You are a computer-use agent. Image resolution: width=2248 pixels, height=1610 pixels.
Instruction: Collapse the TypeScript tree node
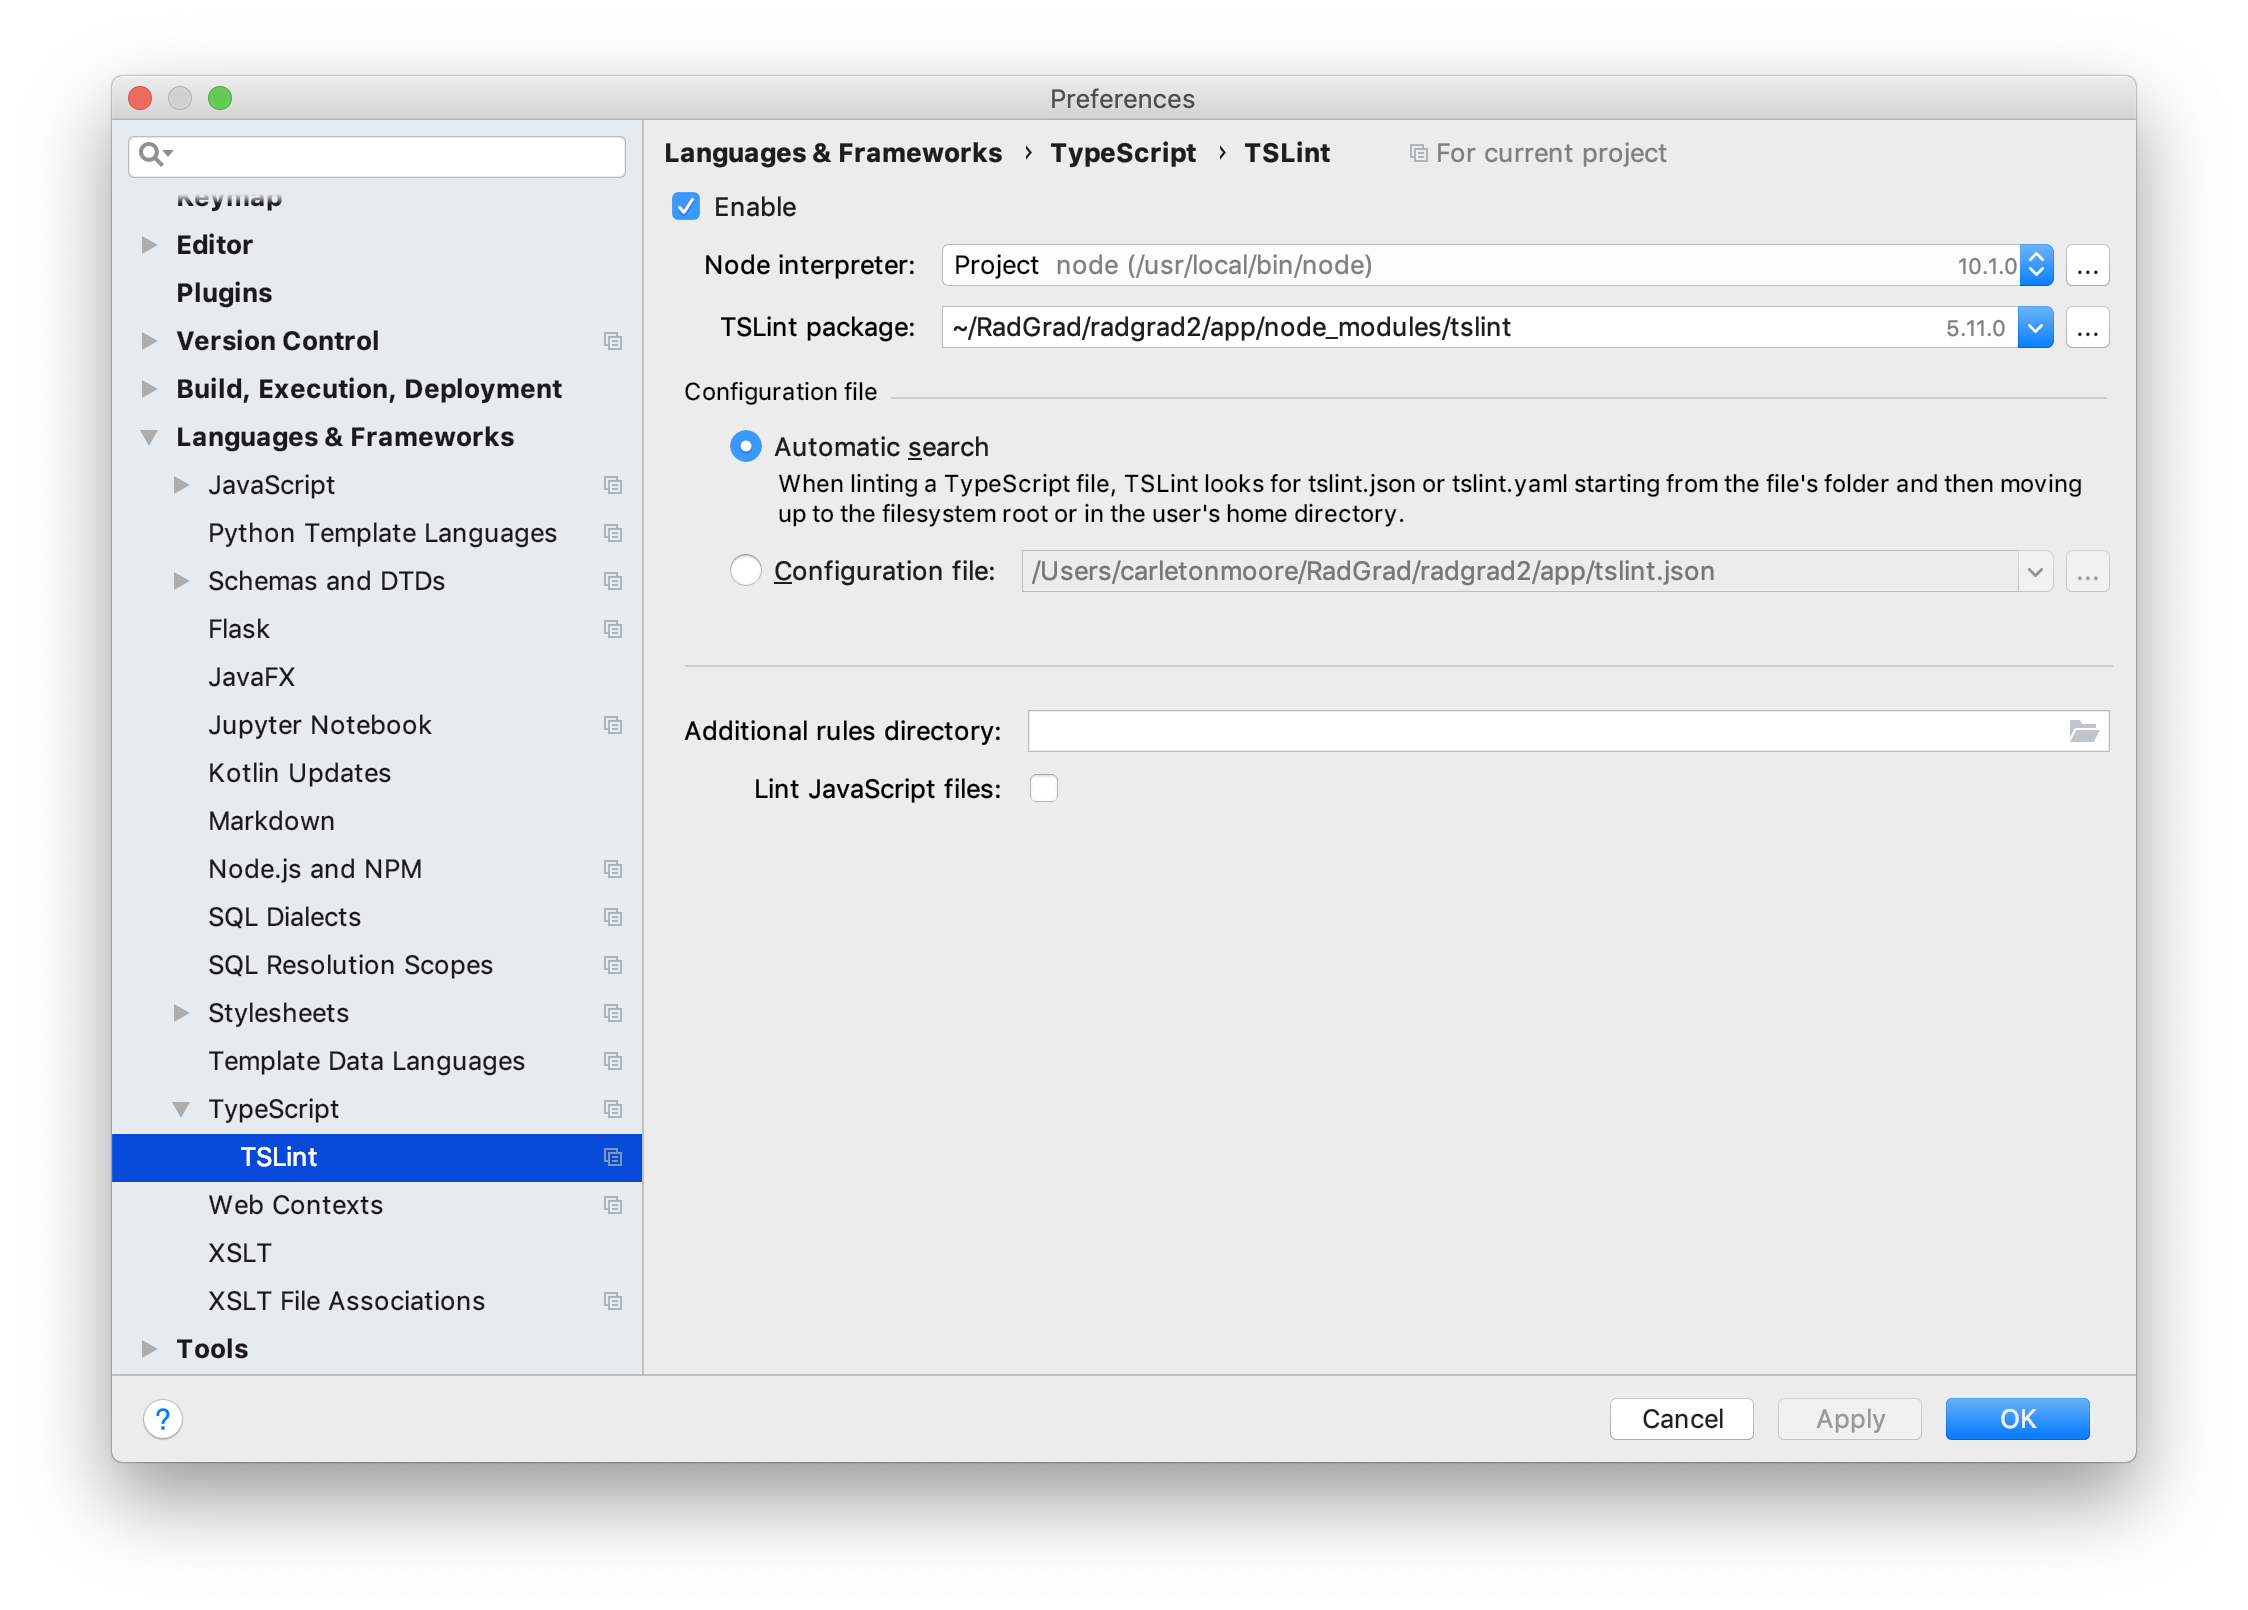[x=182, y=1109]
